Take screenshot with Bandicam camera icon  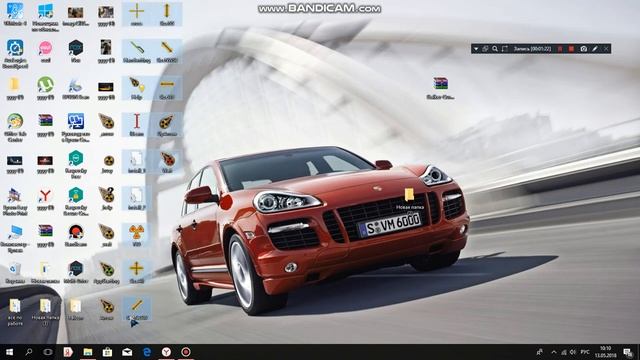[584, 49]
